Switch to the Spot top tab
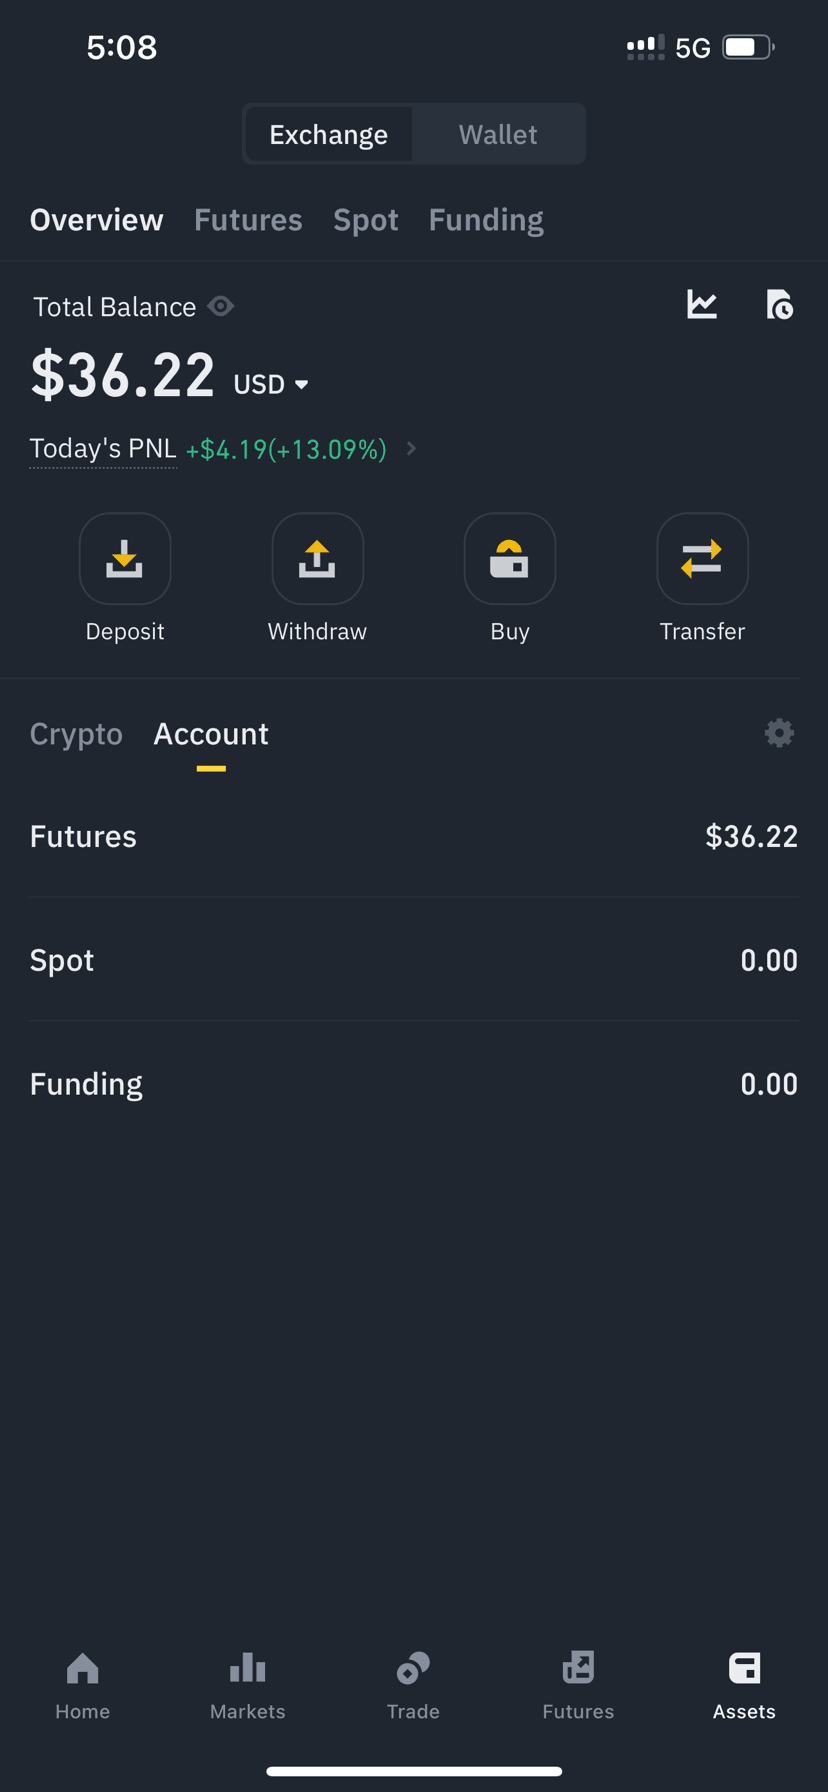 pyautogui.click(x=366, y=220)
